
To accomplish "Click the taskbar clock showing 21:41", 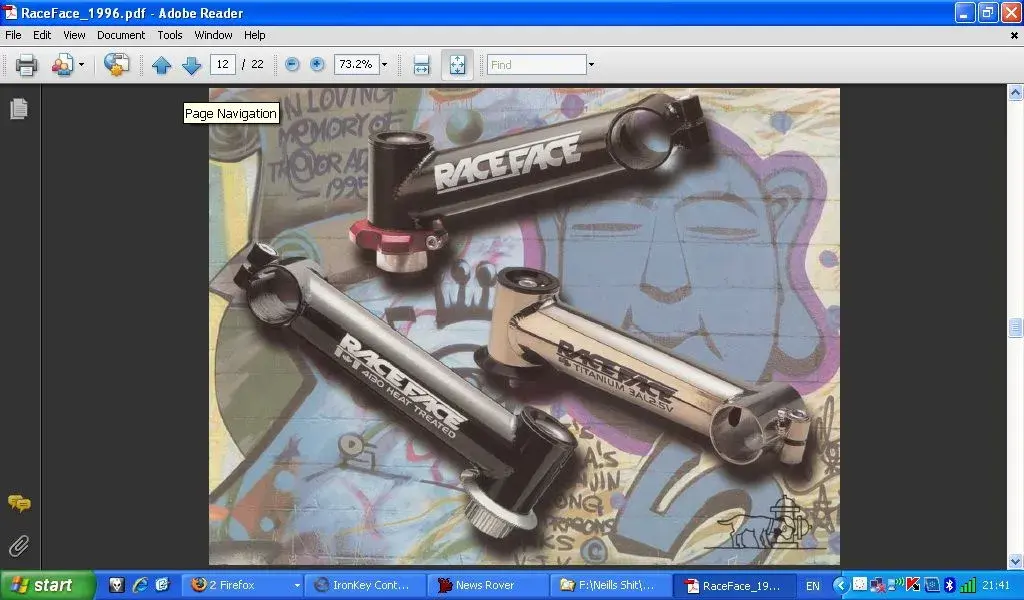I will pyautogui.click(x=995, y=586).
